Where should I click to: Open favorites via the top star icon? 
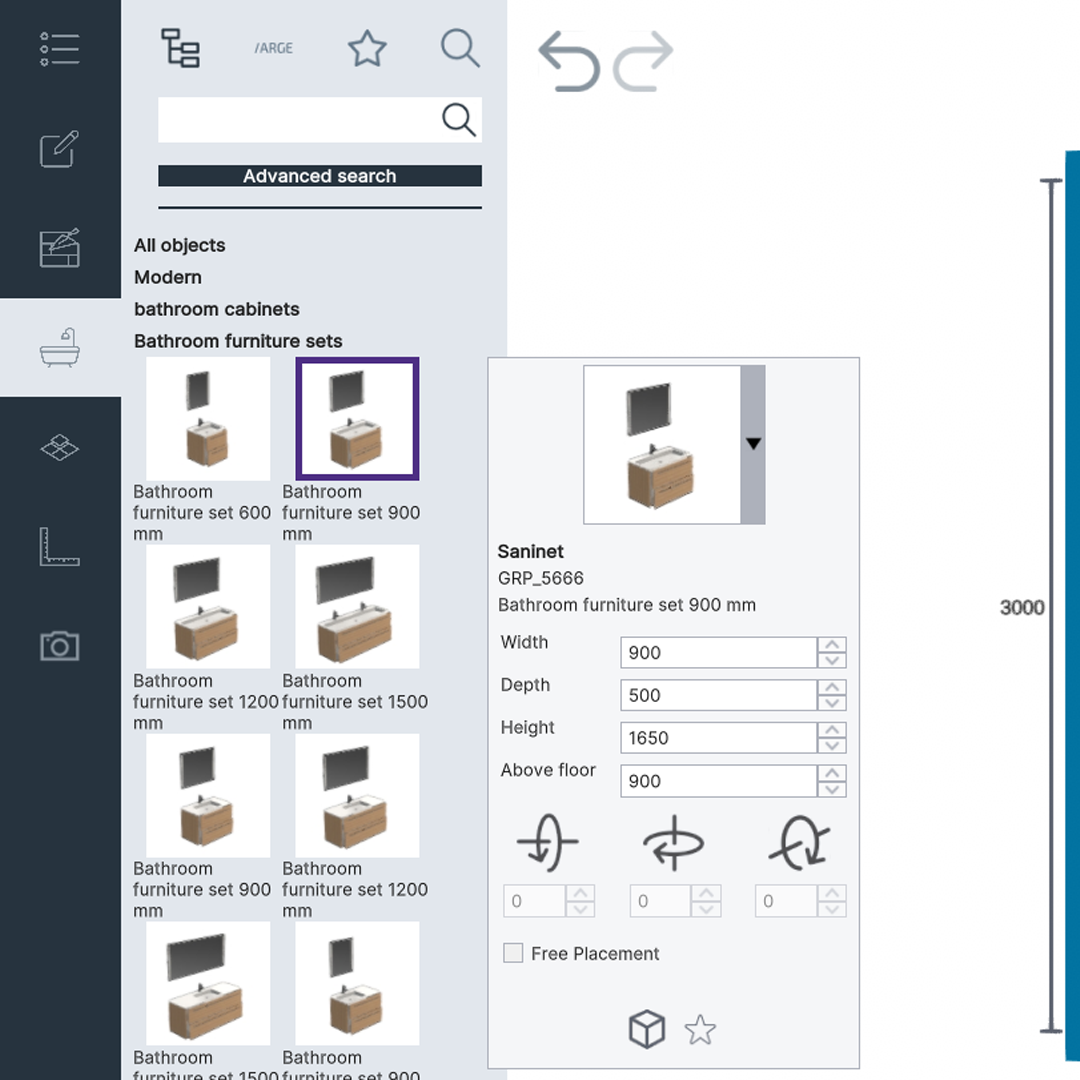[367, 47]
